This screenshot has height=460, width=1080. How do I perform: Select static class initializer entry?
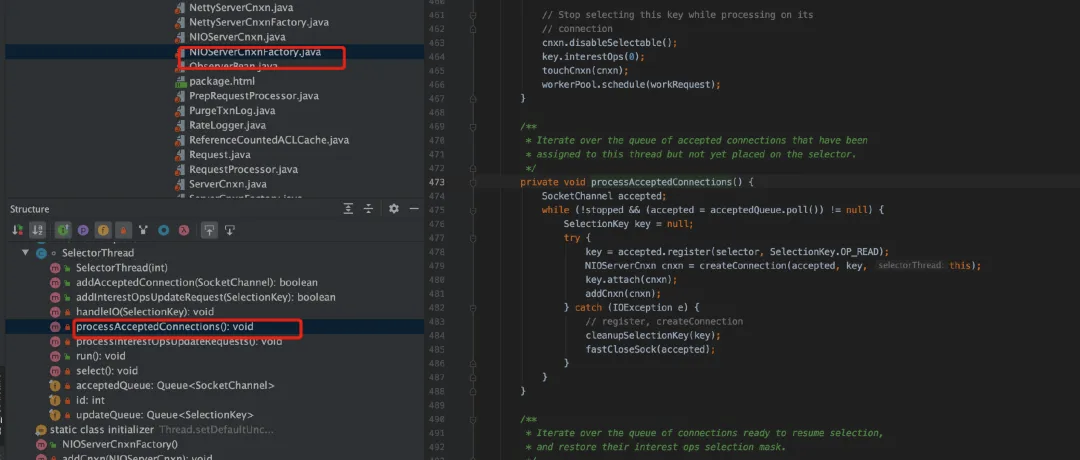tap(102, 430)
